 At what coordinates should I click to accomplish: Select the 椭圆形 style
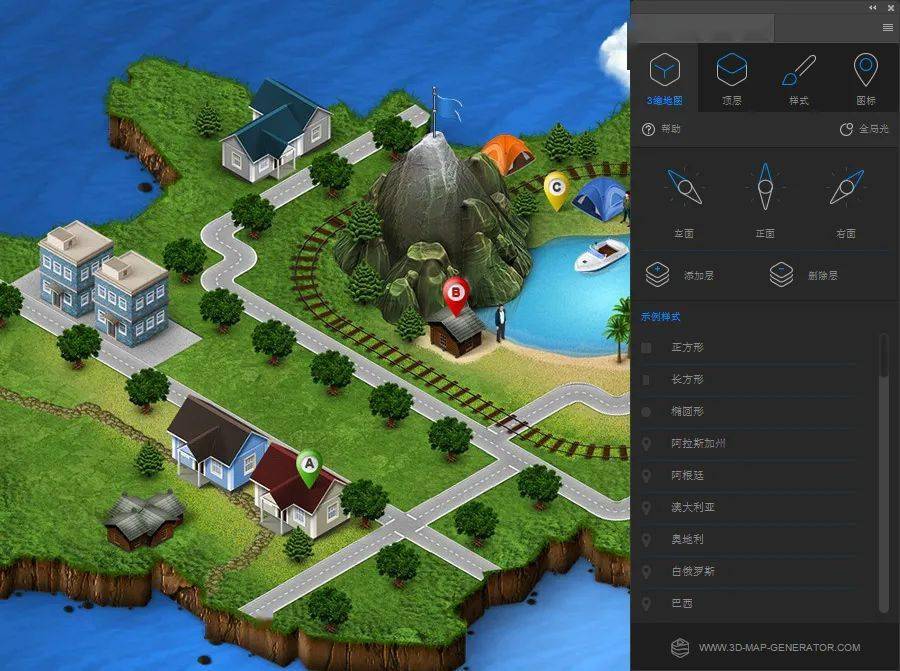pos(748,412)
